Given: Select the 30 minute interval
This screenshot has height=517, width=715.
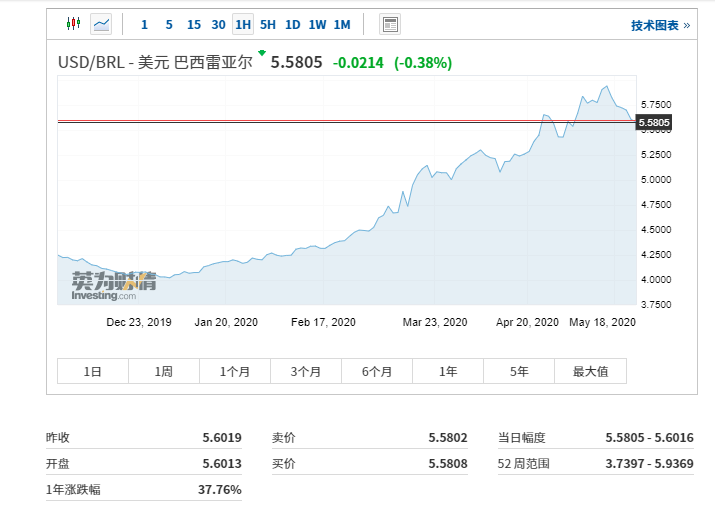Looking at the screenshot, I should (x=218, y=24).
